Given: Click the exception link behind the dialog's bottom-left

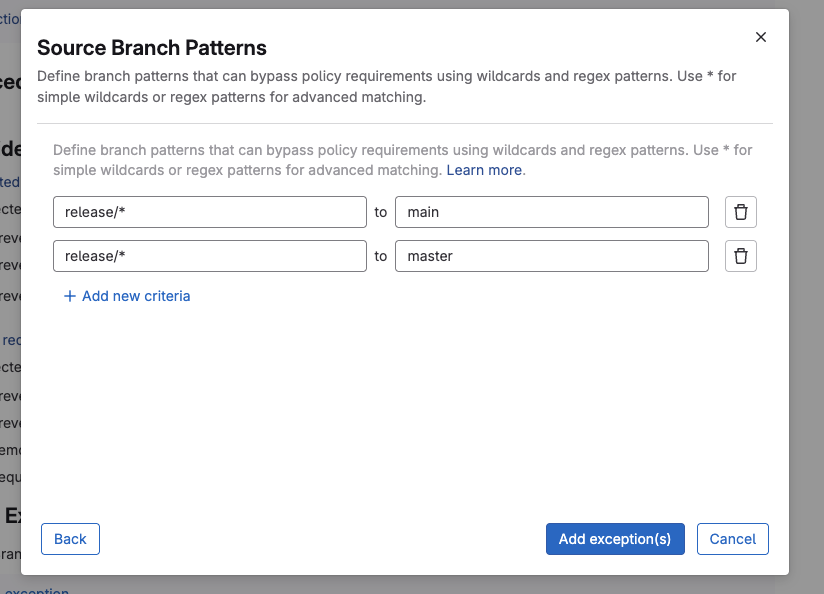Looking at the screenshot, I should pyautogui.click(x=35, y=589).
